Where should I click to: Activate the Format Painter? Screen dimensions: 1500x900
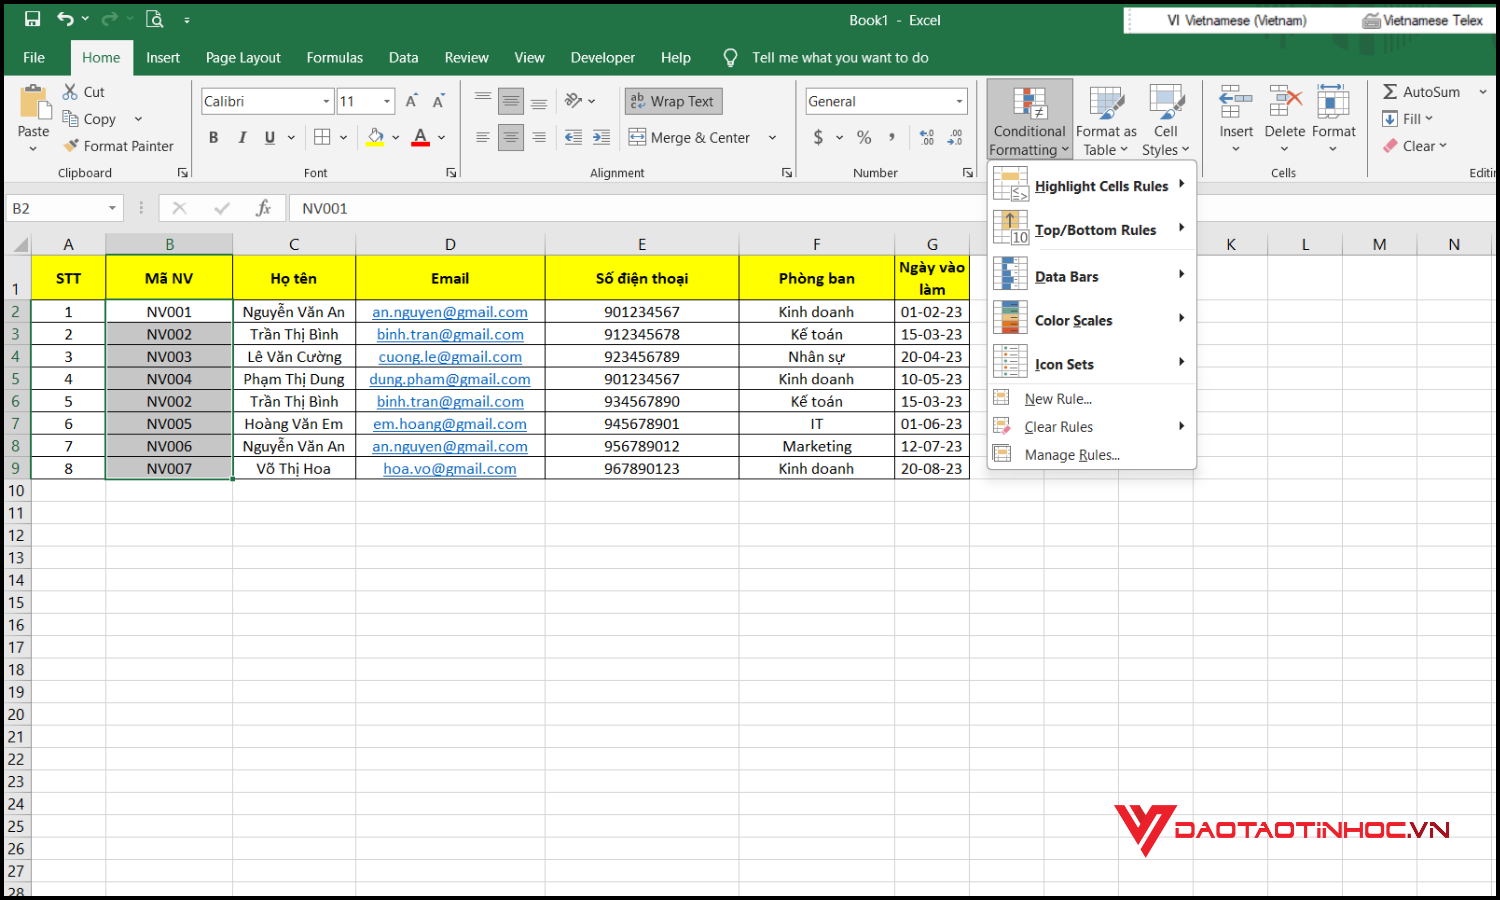click(x=118, y=146)
